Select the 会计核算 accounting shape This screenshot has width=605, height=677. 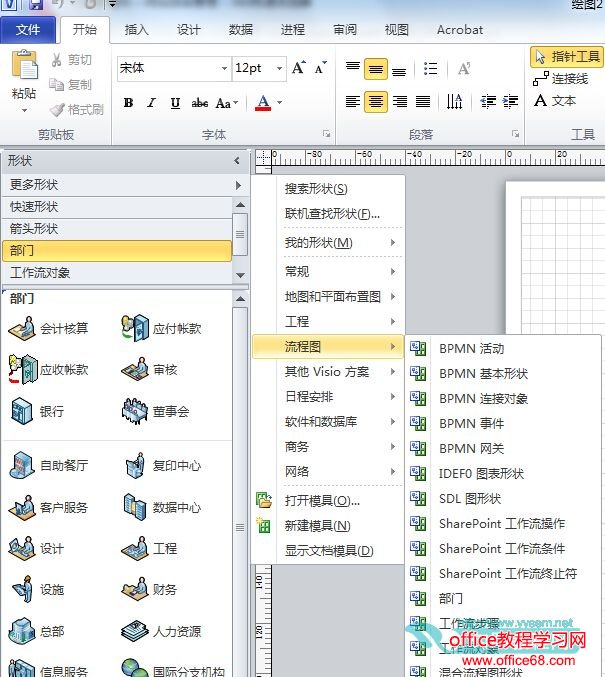pos(48,329)
